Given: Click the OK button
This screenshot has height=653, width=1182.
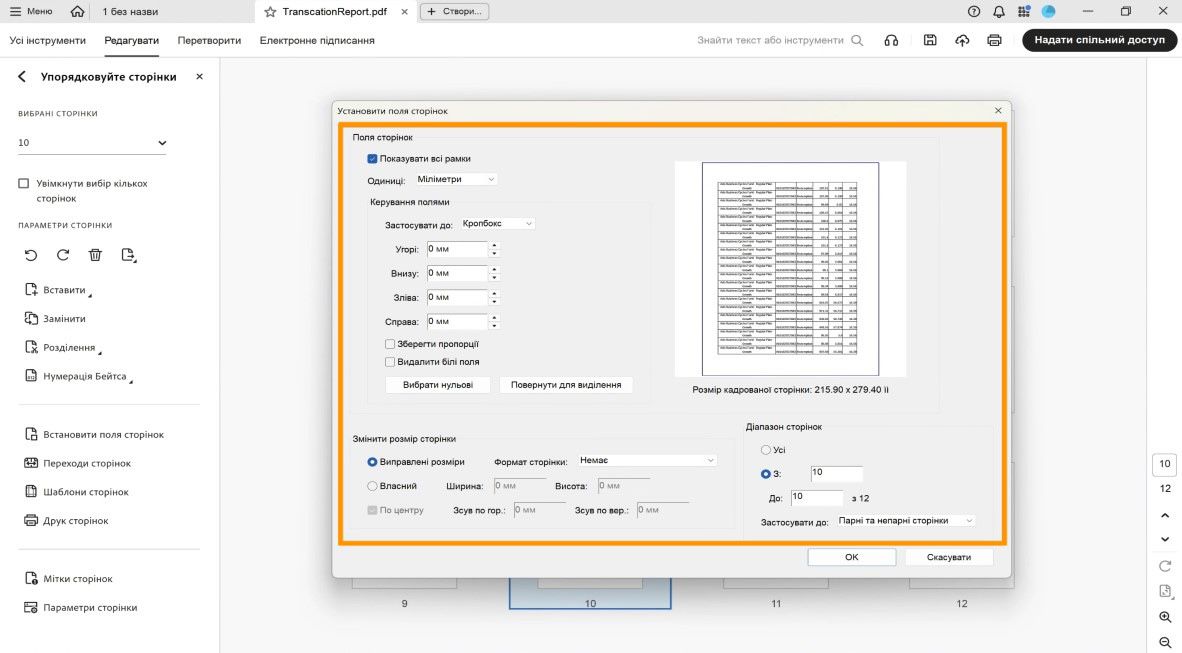Looking at the screenshot, I should [x=852, y=557].
